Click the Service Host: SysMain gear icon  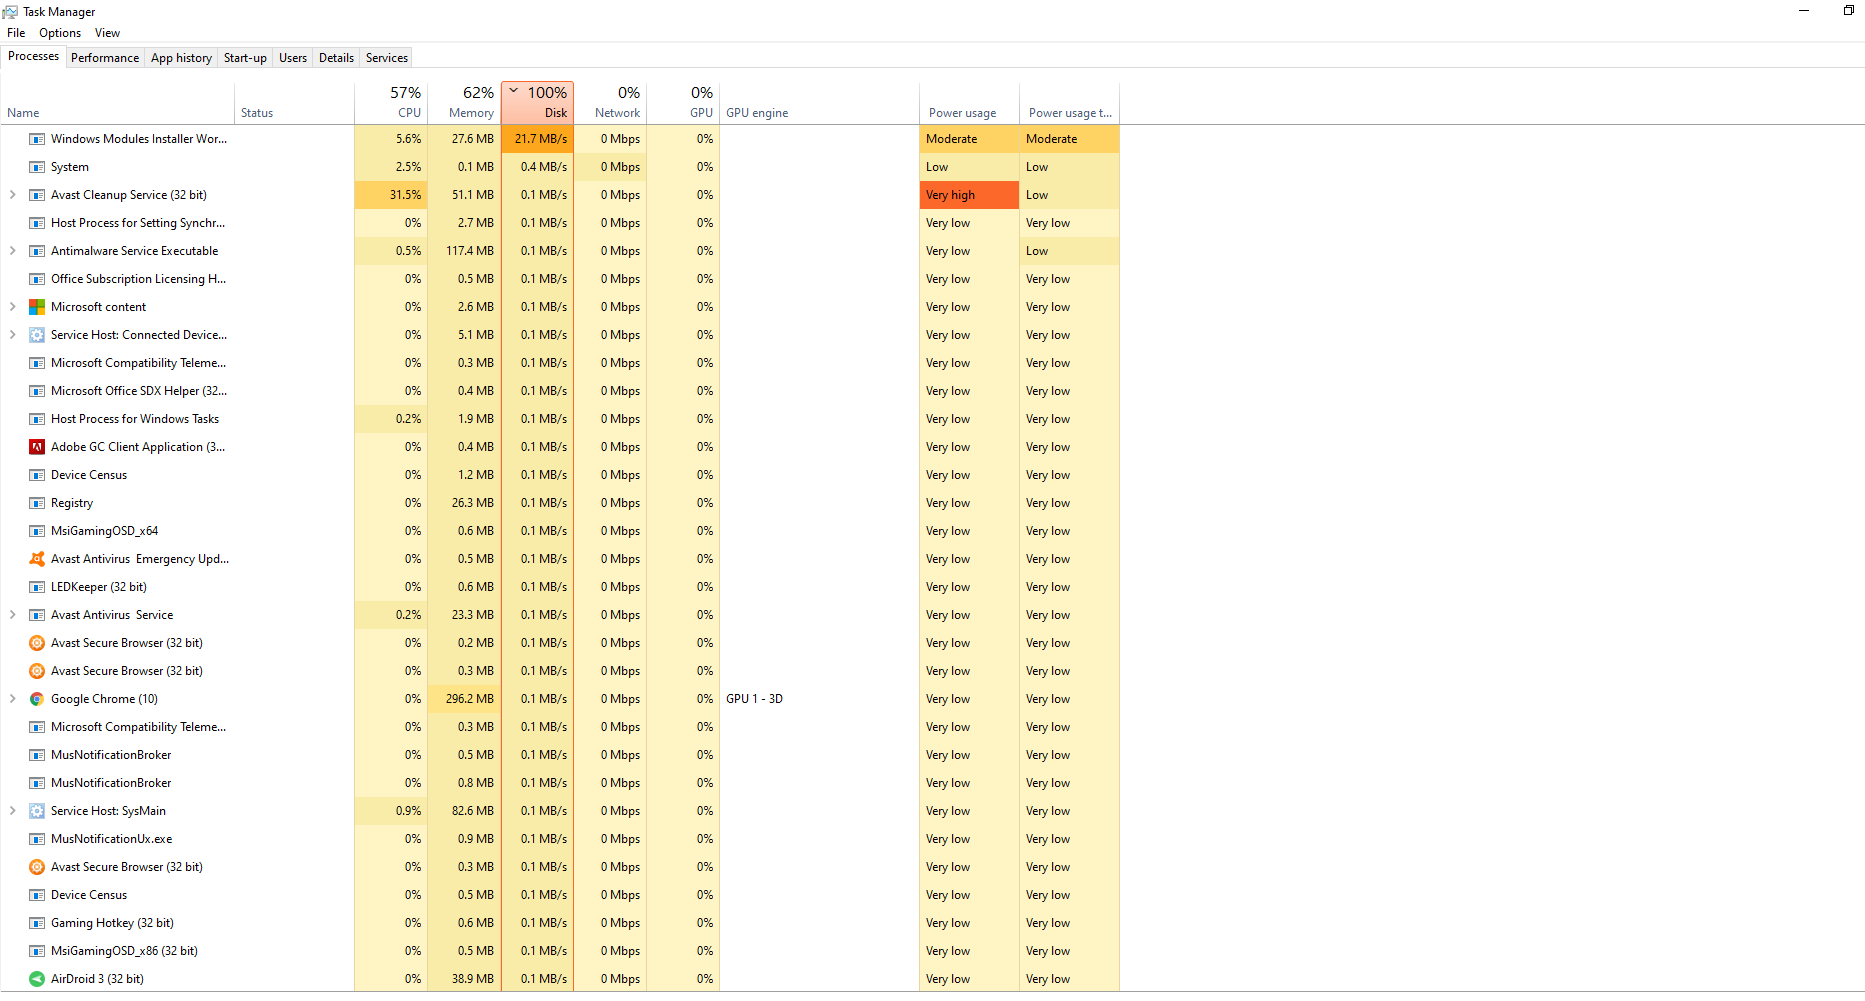tap(37, 811)
